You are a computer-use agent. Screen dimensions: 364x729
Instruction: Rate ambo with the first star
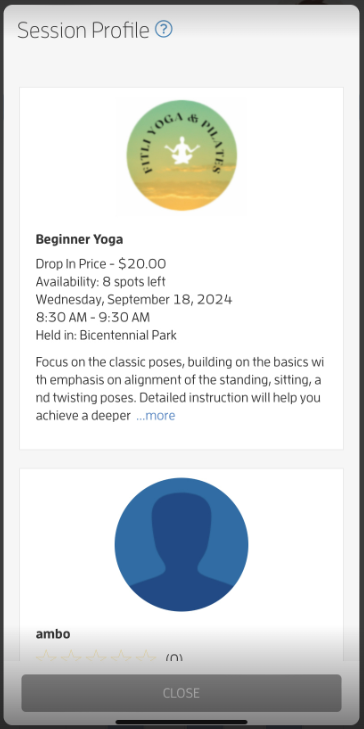46,658
